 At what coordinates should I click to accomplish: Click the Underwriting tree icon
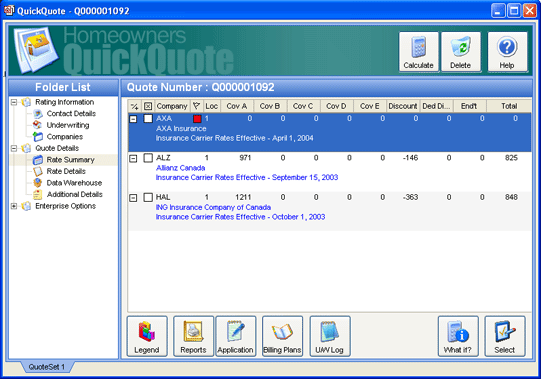coord(37,125)
